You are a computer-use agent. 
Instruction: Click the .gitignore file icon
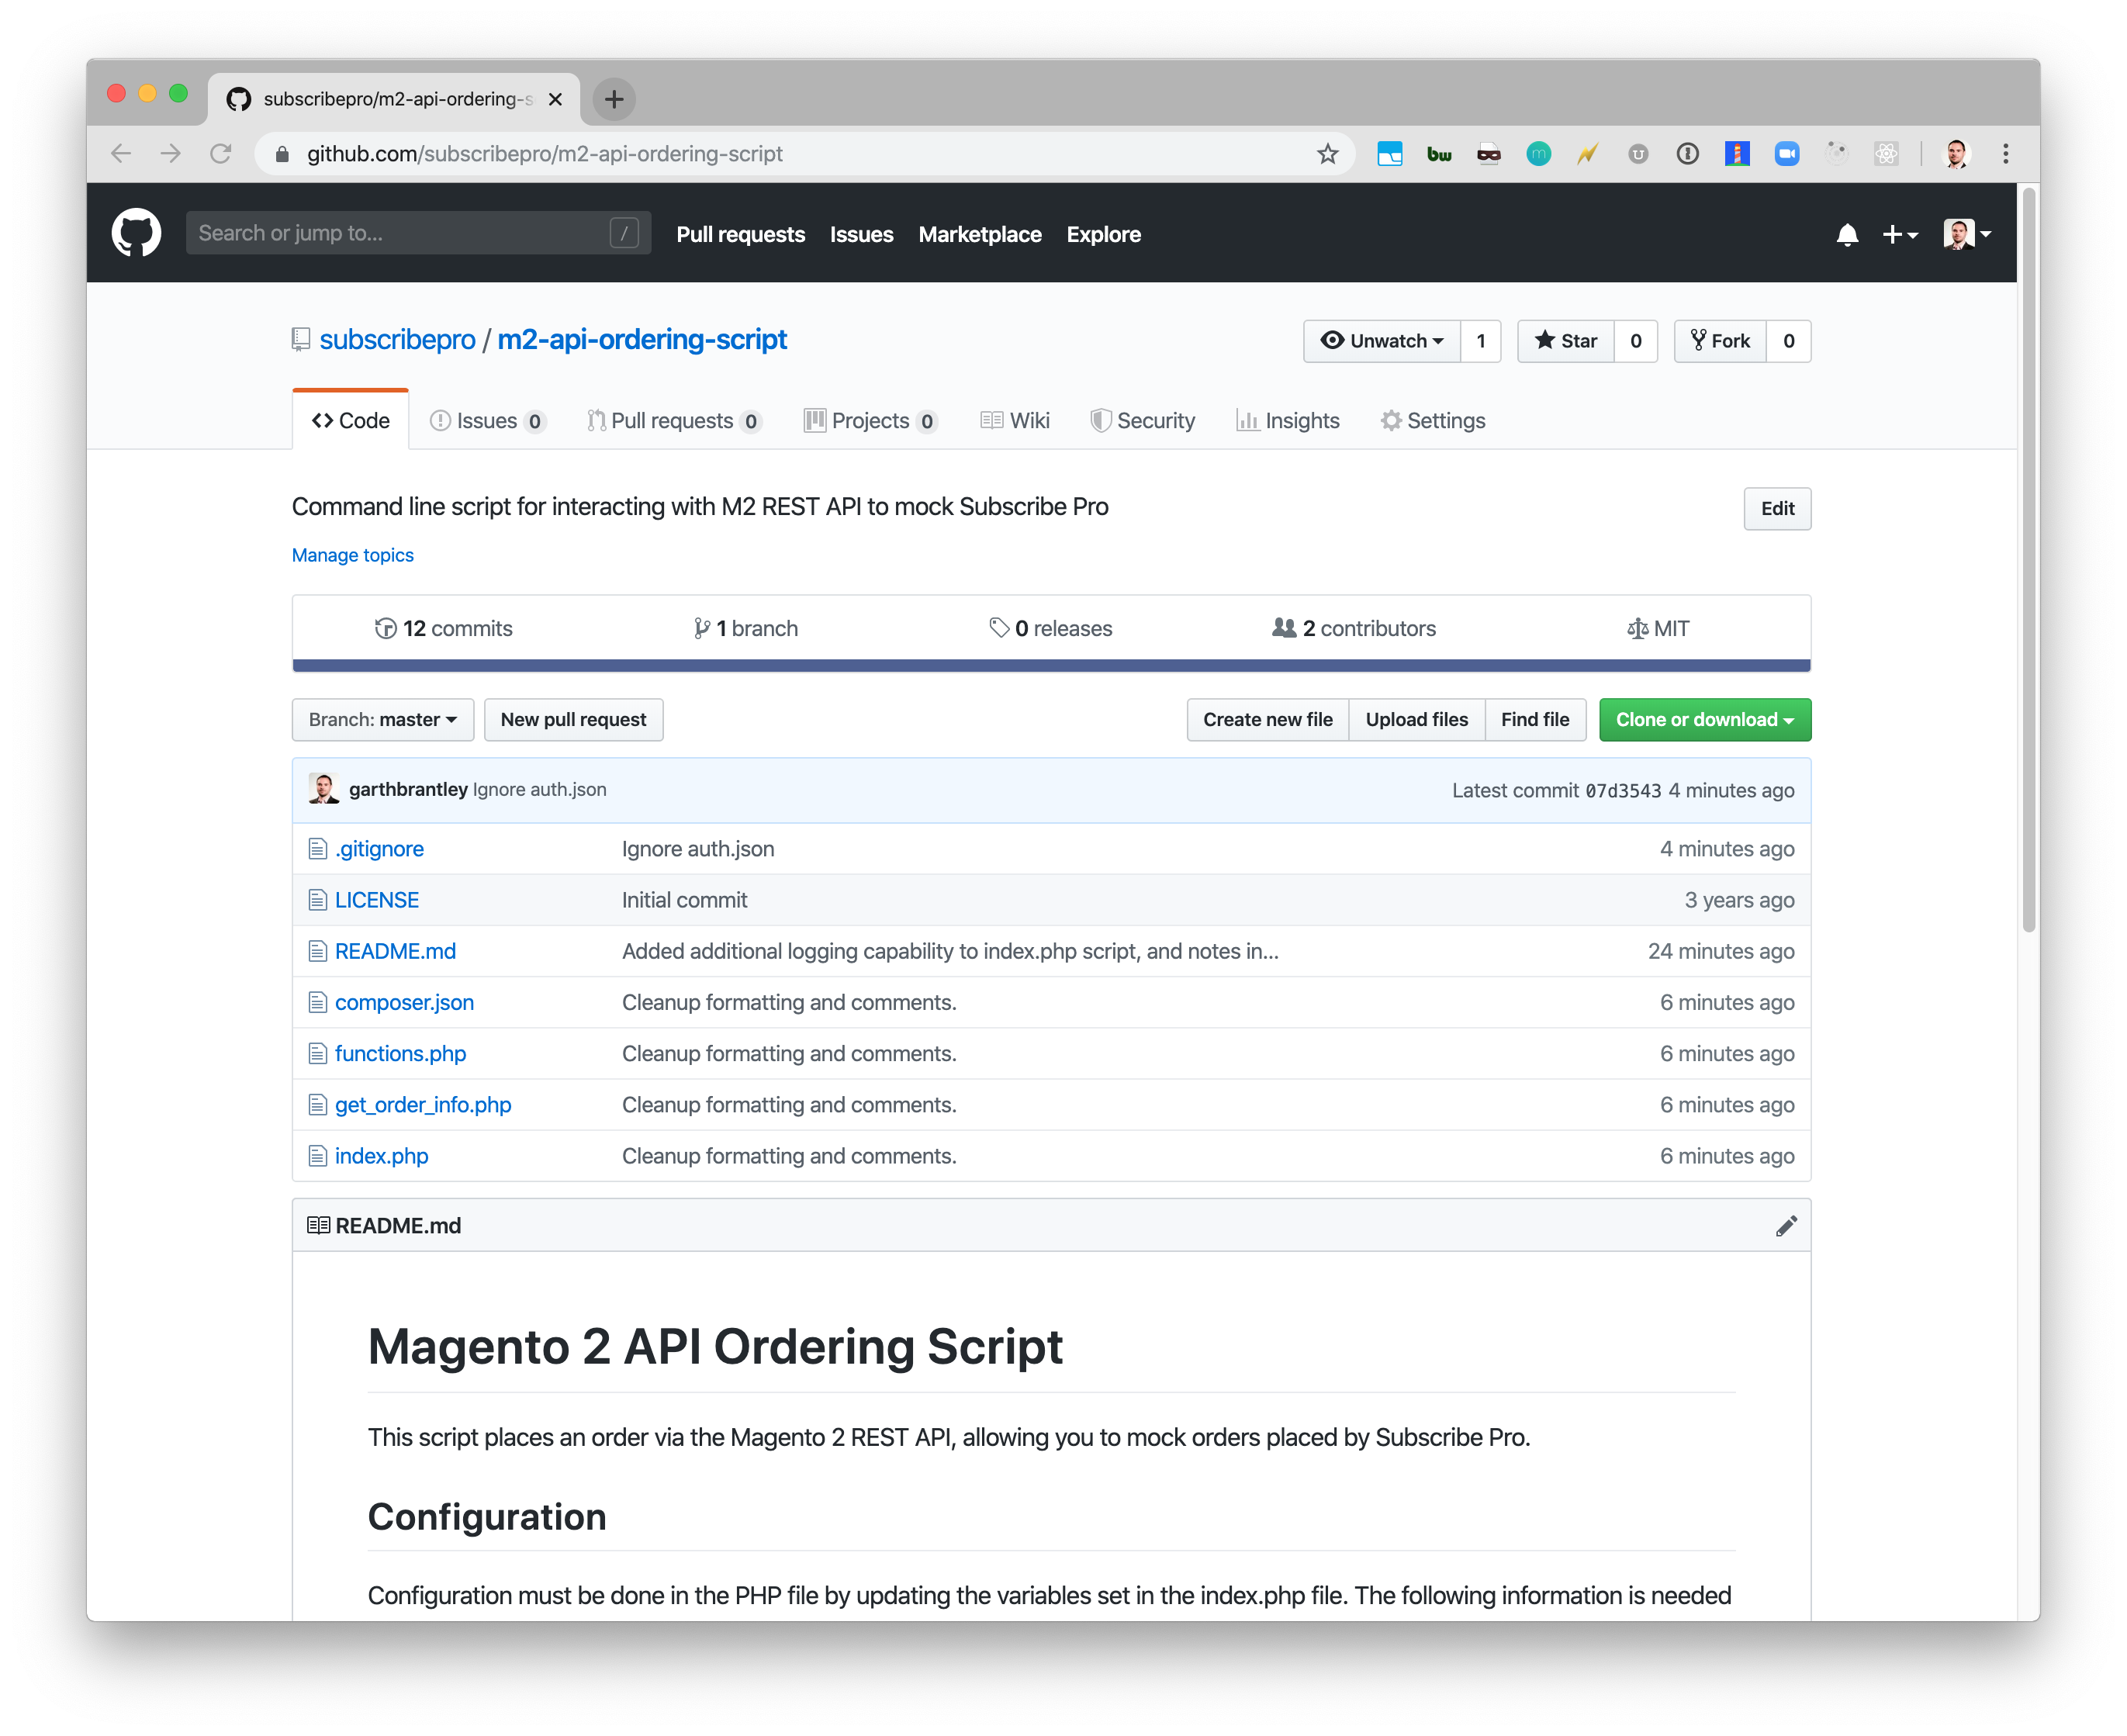point(317,849)
